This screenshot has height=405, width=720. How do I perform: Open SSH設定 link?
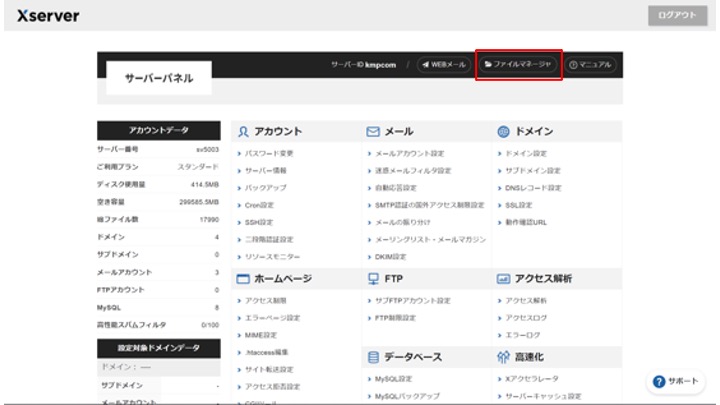(259, 222)
